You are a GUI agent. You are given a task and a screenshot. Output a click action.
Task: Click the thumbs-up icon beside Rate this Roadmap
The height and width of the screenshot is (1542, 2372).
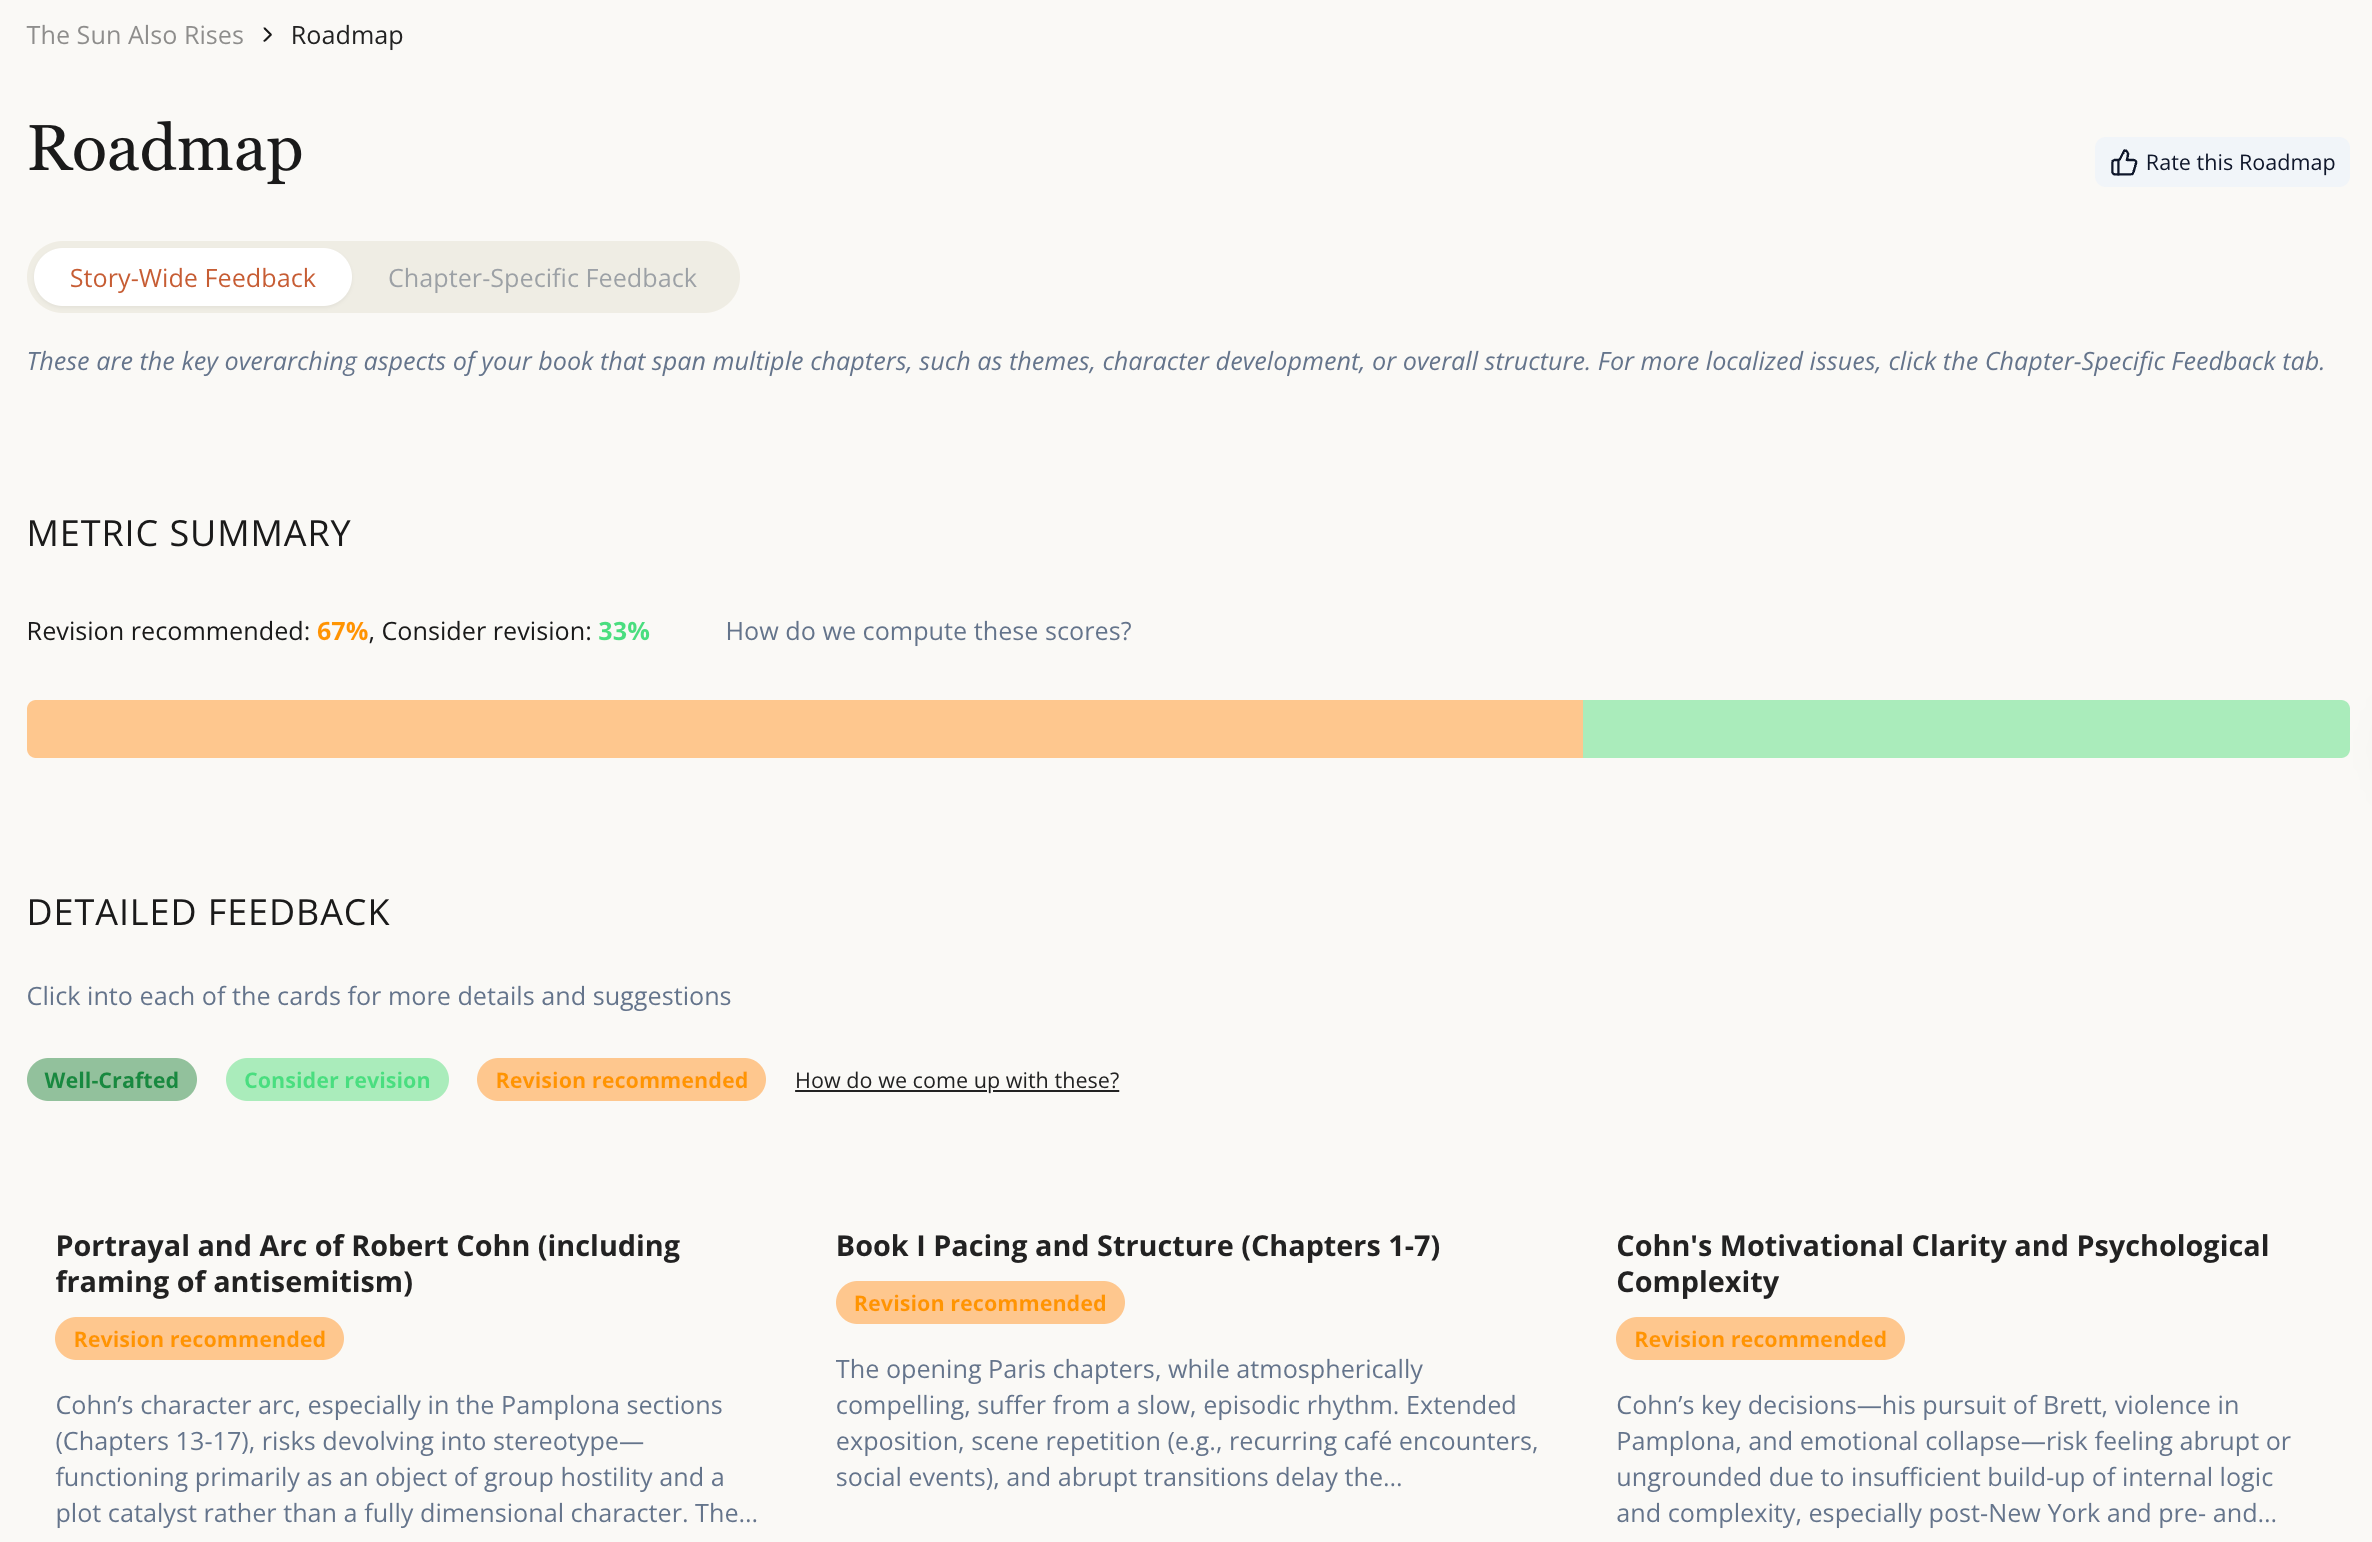(2123, 163)
